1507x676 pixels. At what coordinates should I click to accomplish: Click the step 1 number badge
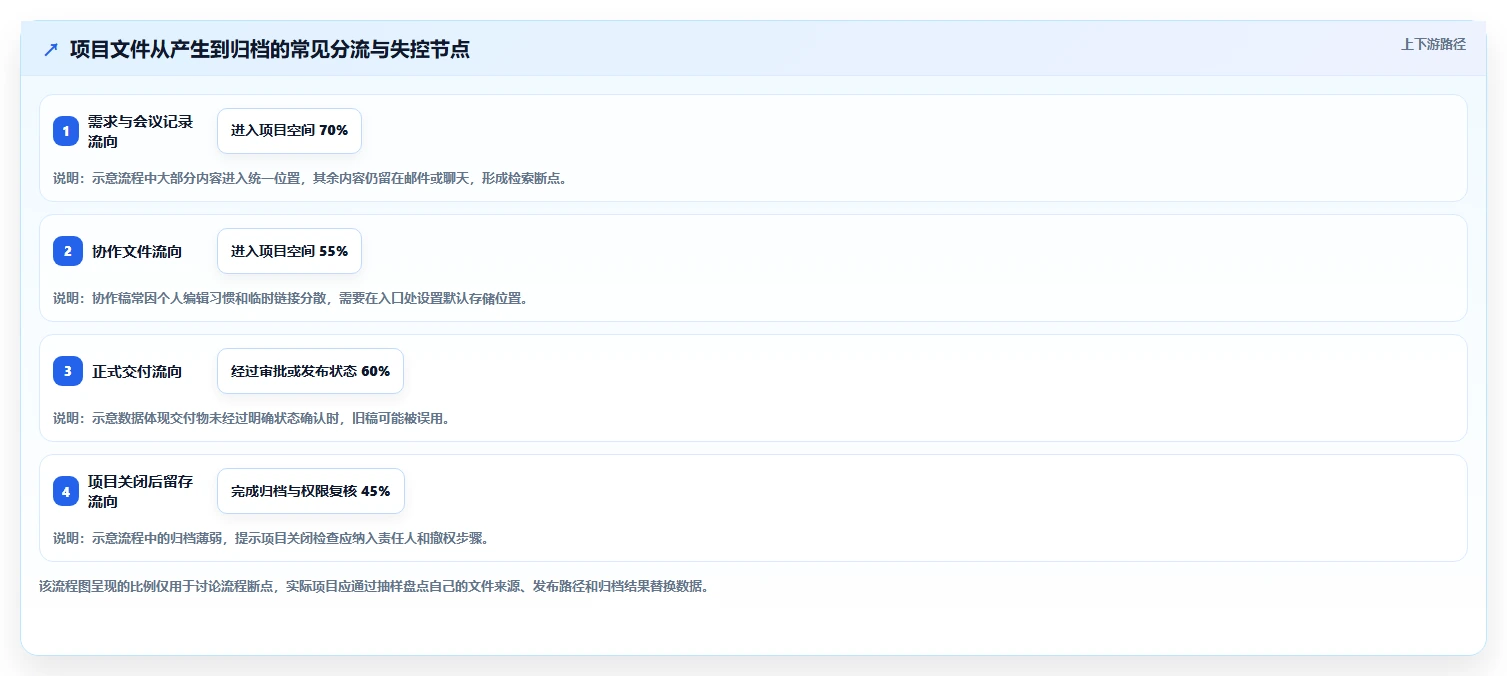(66, 131)
